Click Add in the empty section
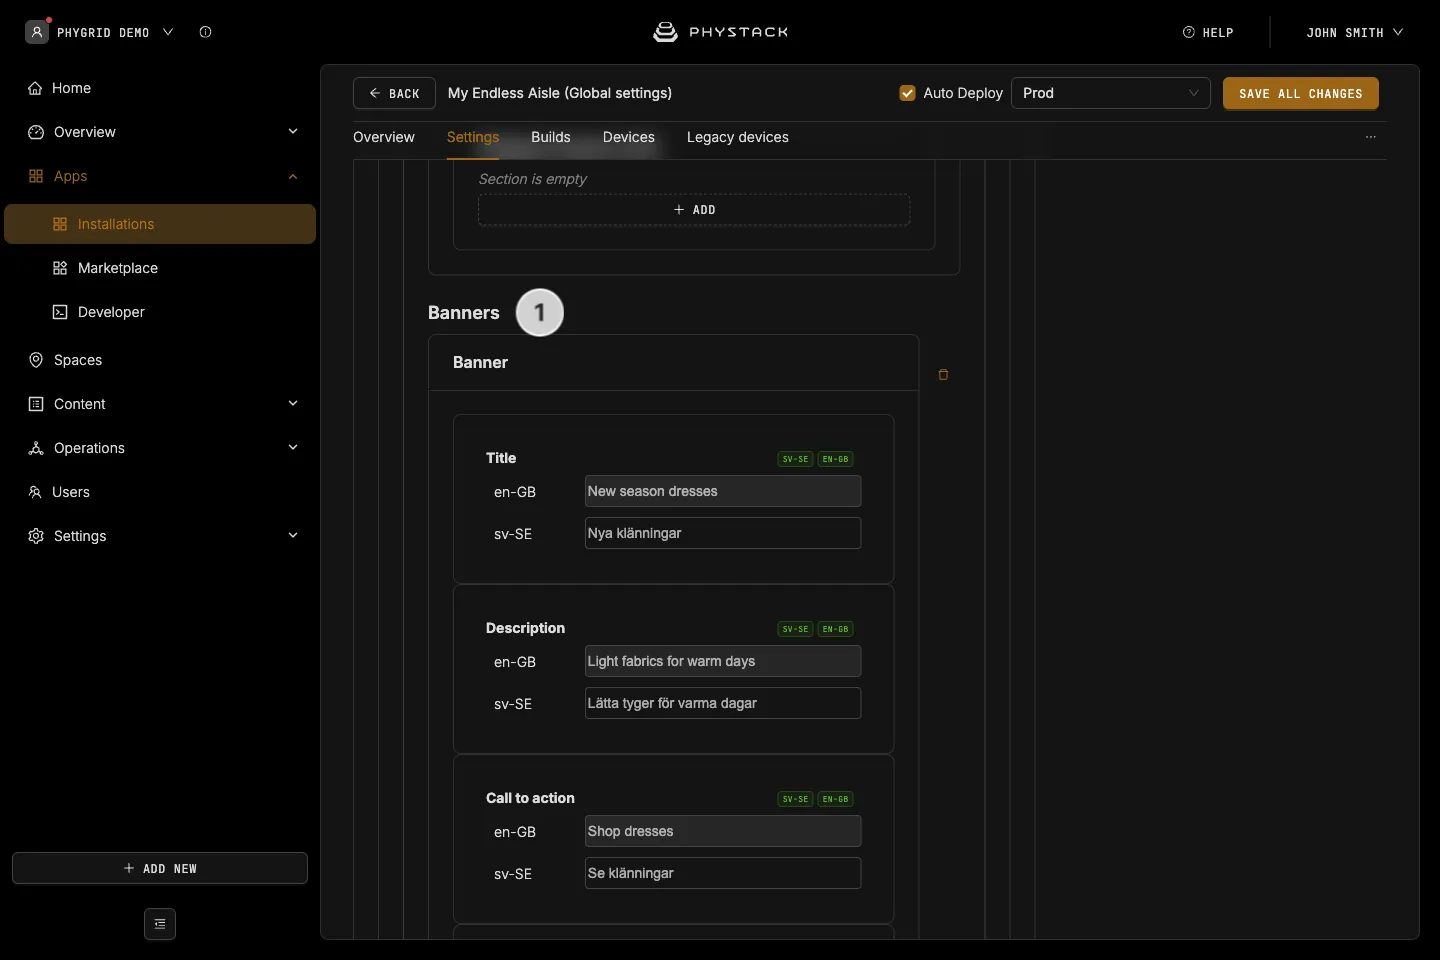This screenshot has height=960, width=1440. point(694,210)
